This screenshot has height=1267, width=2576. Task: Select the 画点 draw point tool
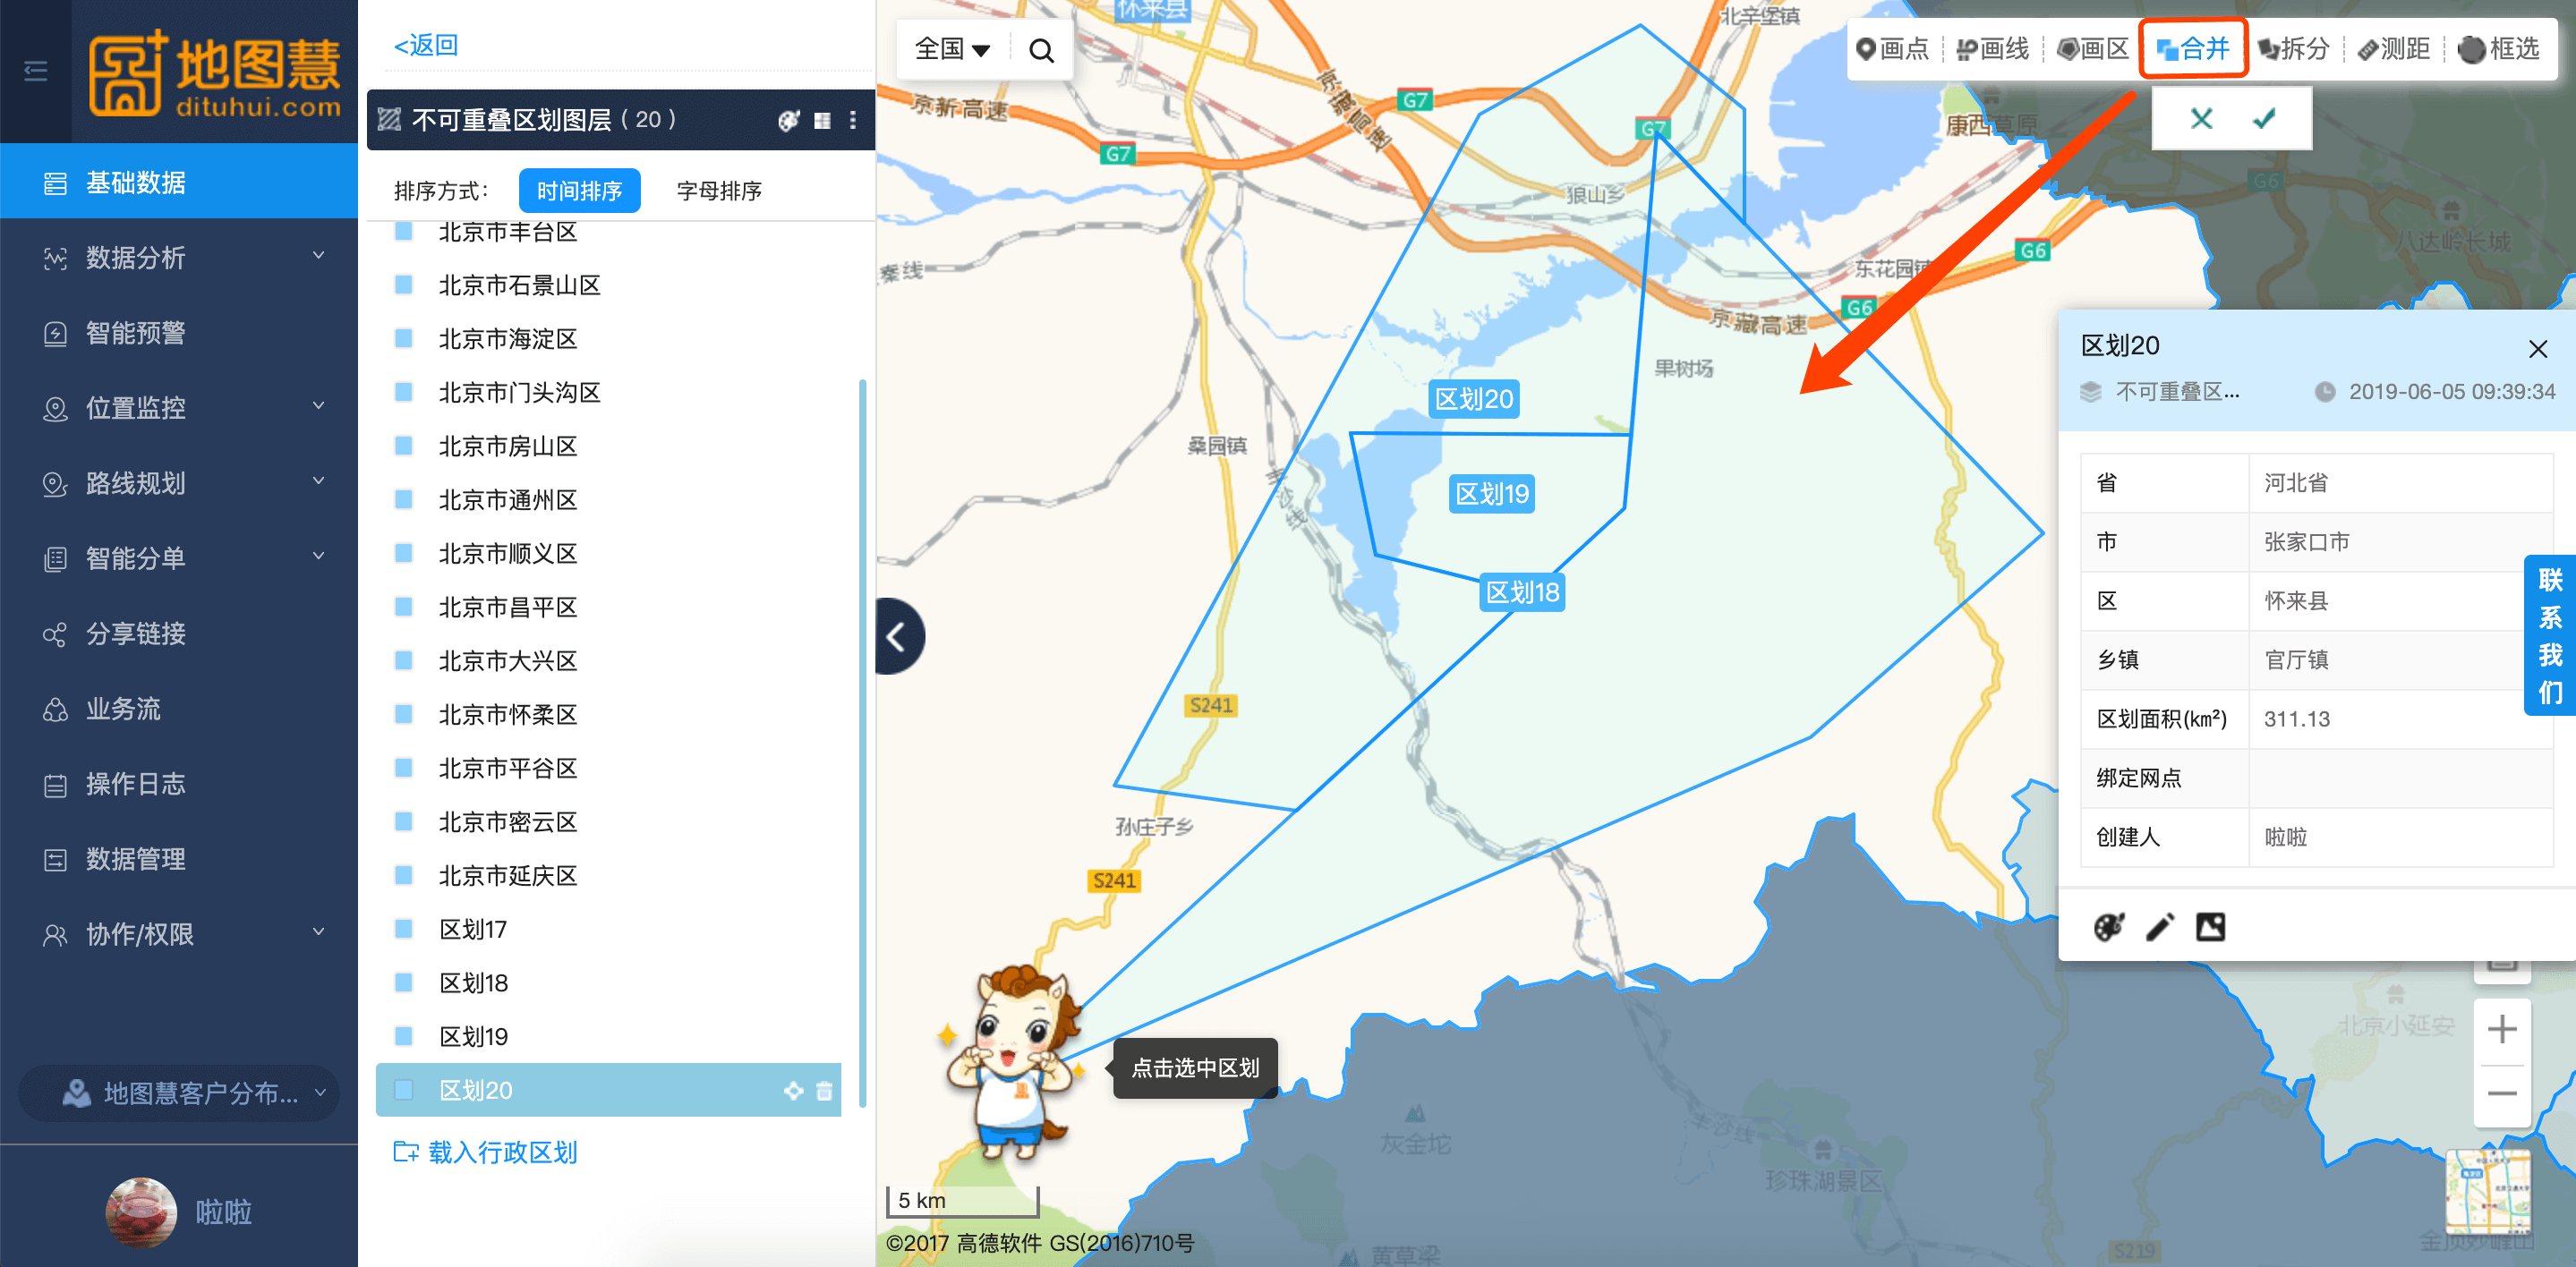tap(1891, 48)
